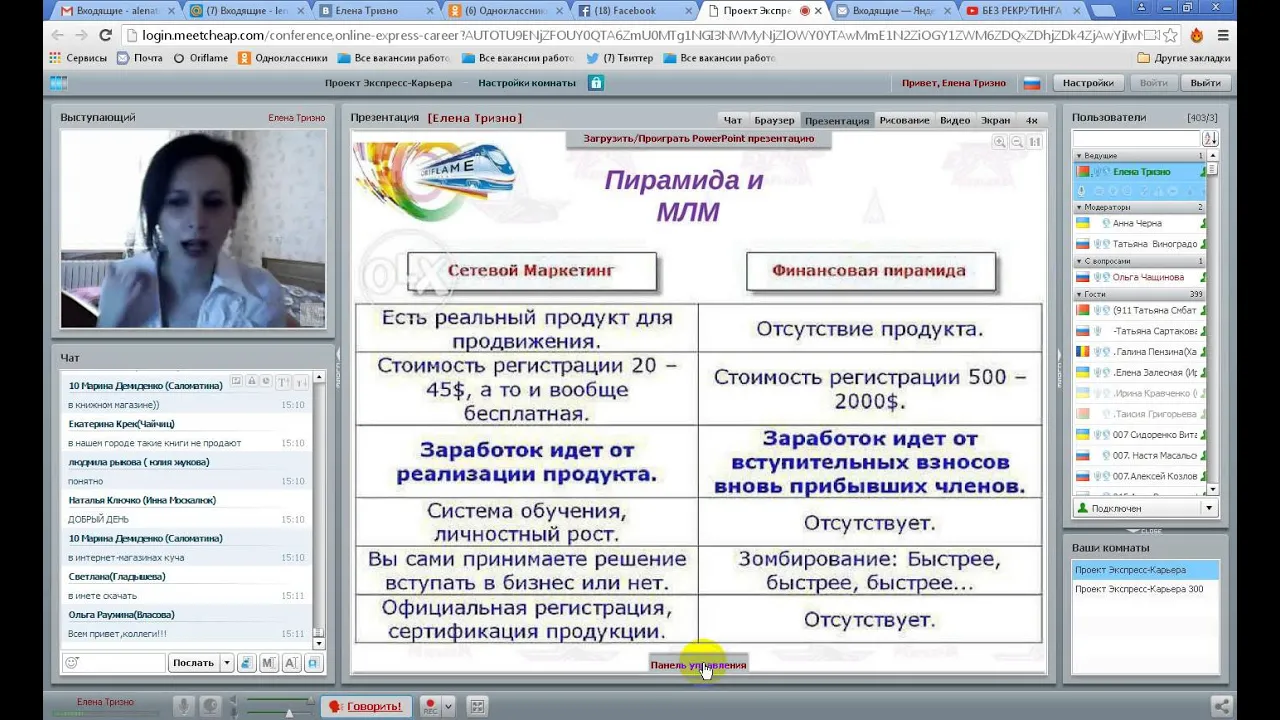Select the room Проект Экспресс-Карьера in Ваши комнаты

[x=1146, y=570]
